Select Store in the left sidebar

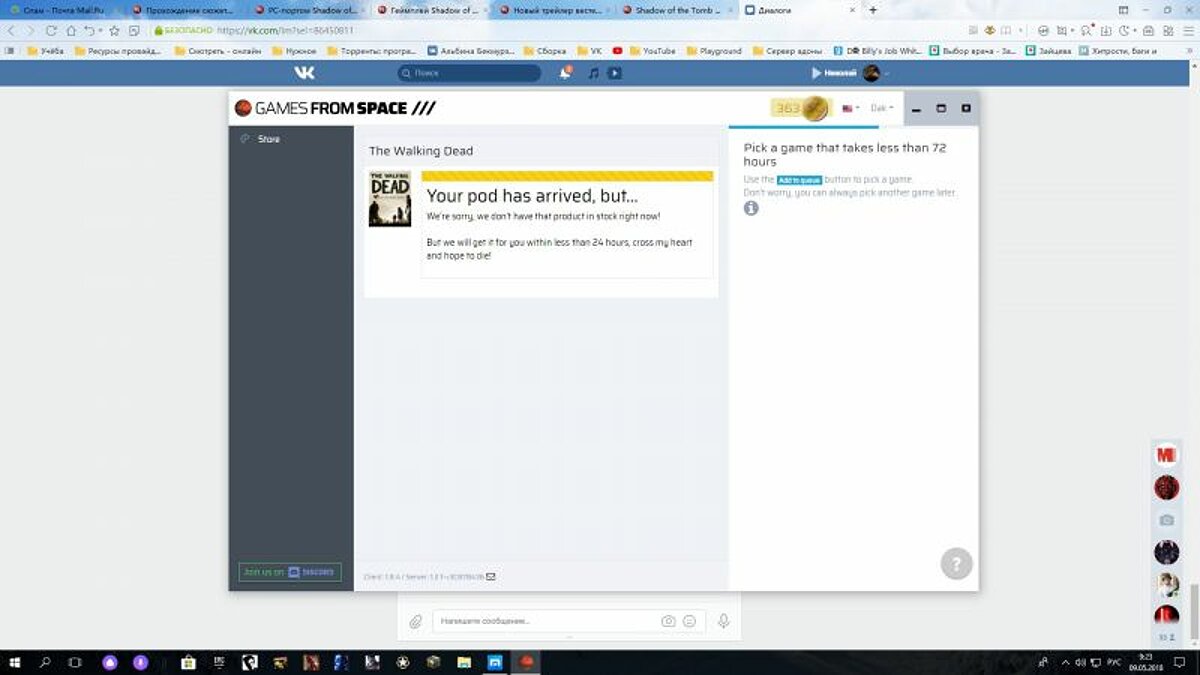tap(268, 139)
